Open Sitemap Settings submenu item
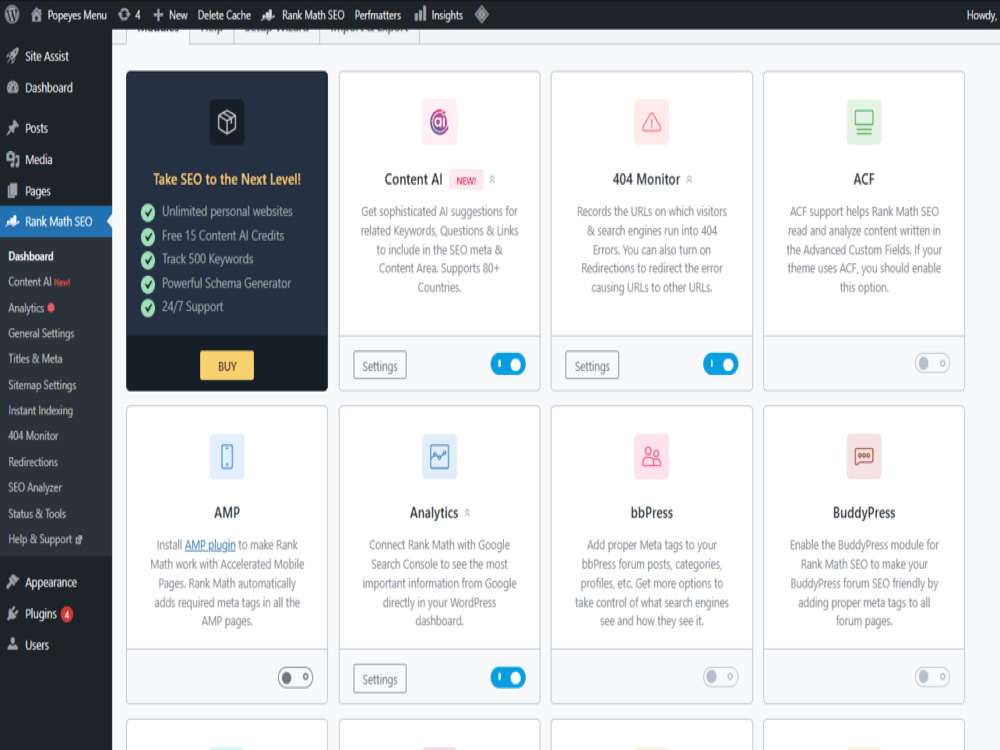Image resolution: width=1000 pixels, height=750 pixels. pos(42,385)
